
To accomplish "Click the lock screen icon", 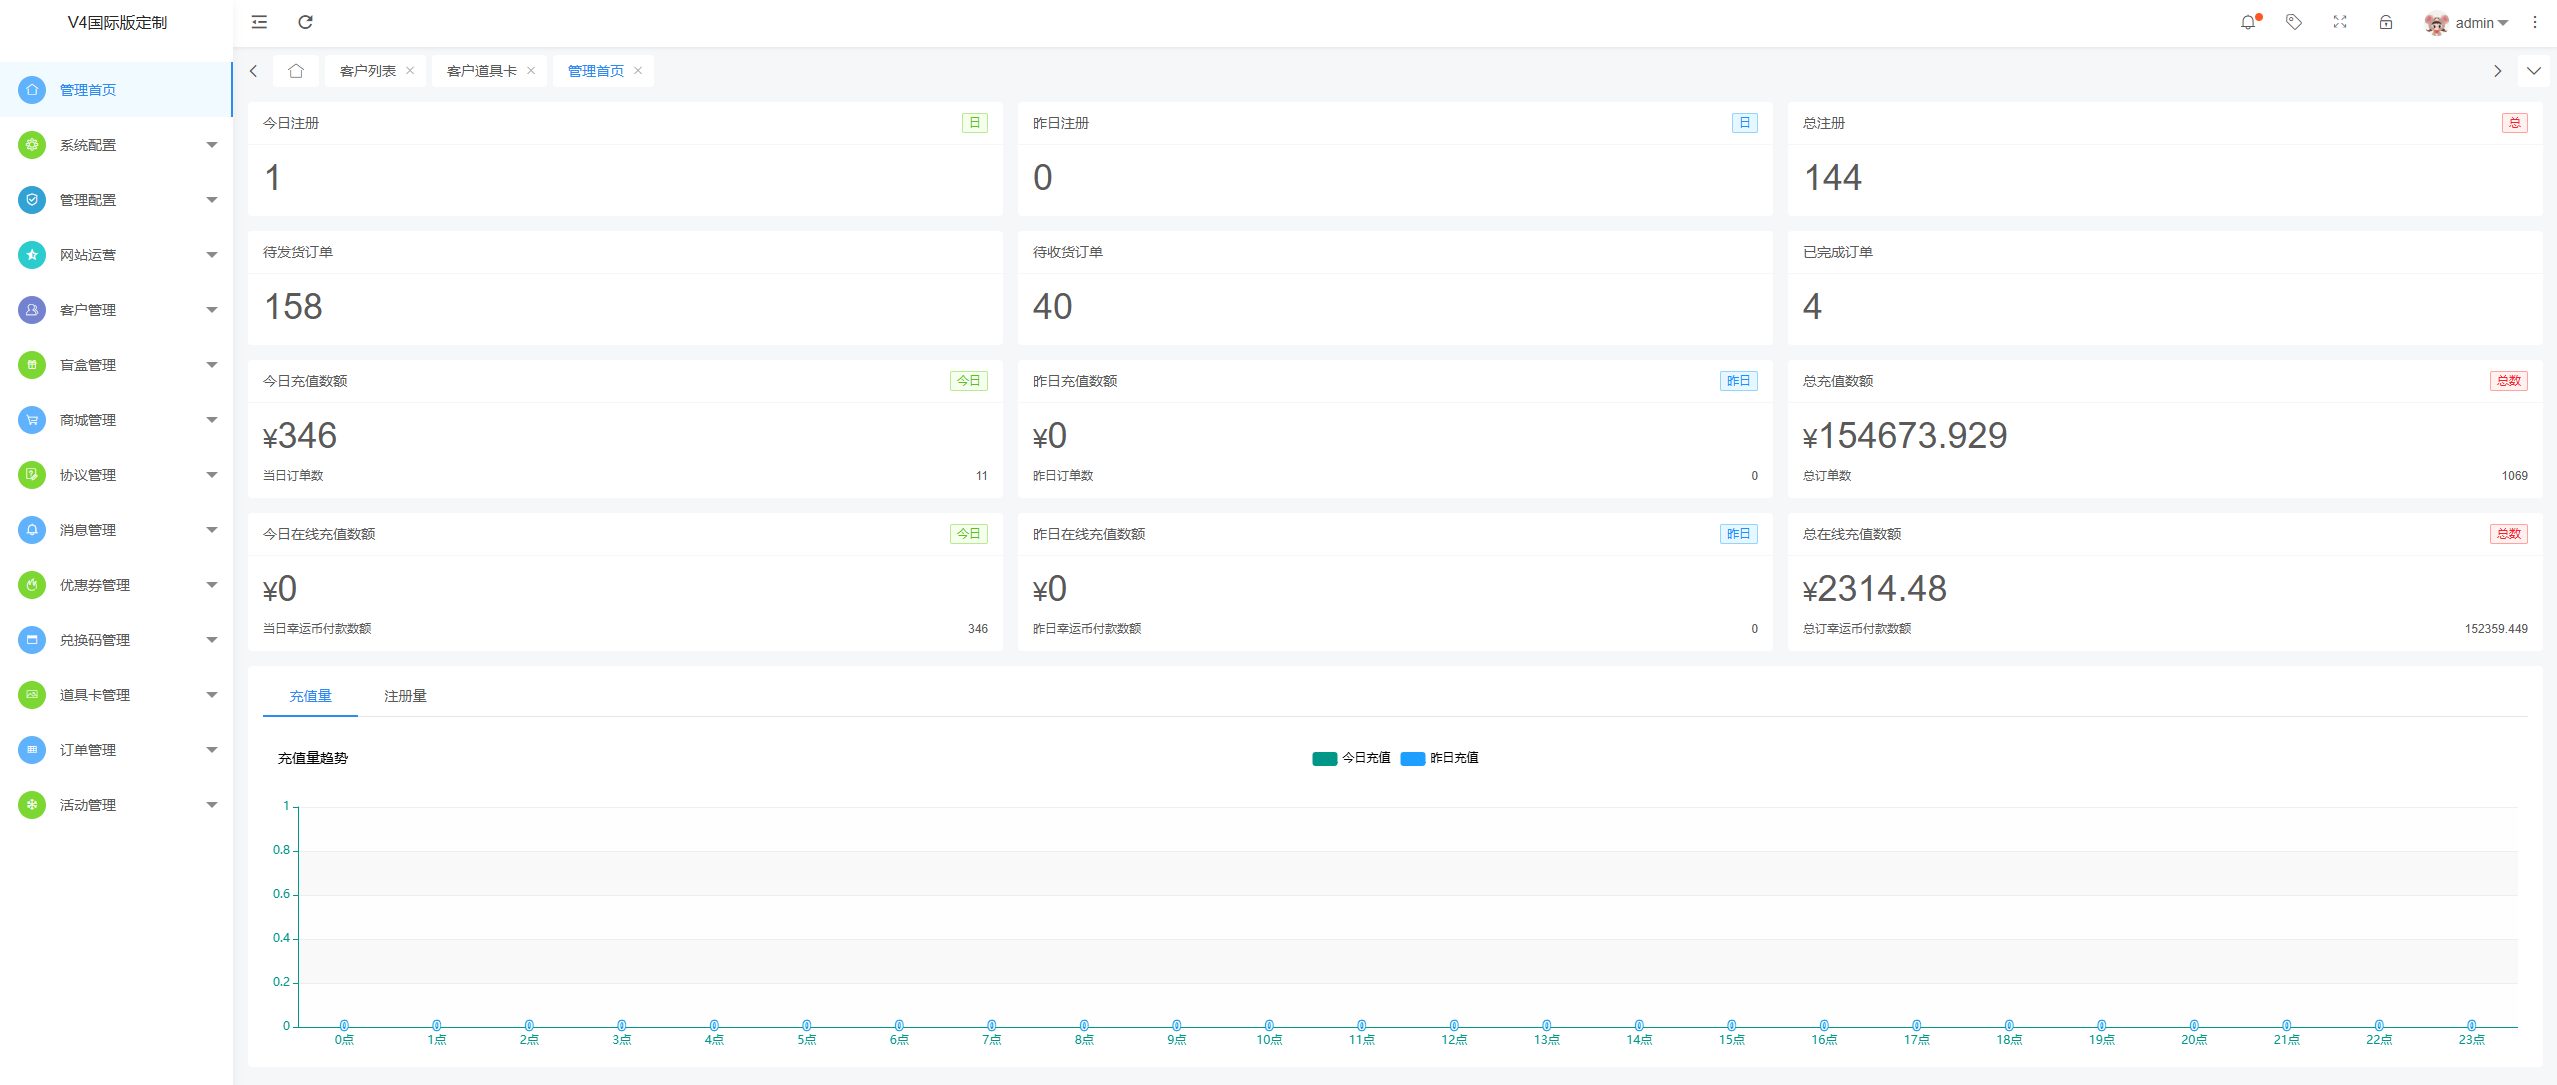I will coord(2386,22).
